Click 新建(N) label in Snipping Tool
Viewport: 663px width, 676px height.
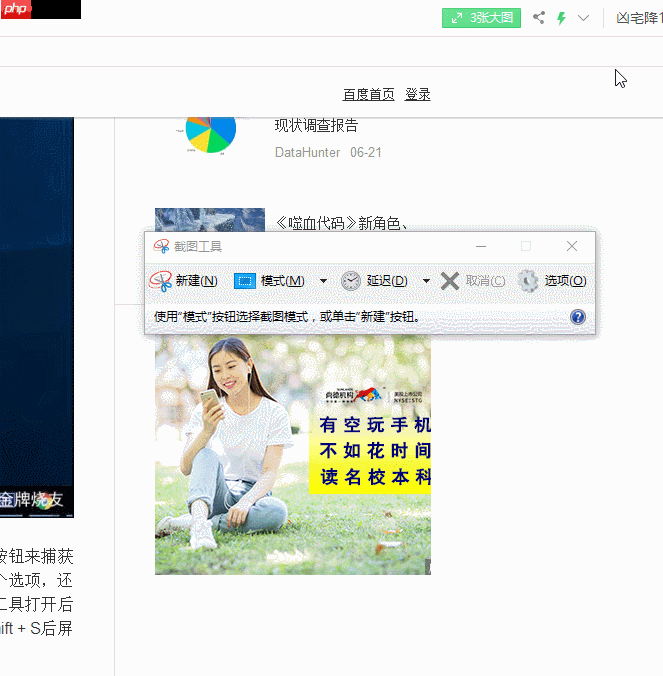click(197, 281)
